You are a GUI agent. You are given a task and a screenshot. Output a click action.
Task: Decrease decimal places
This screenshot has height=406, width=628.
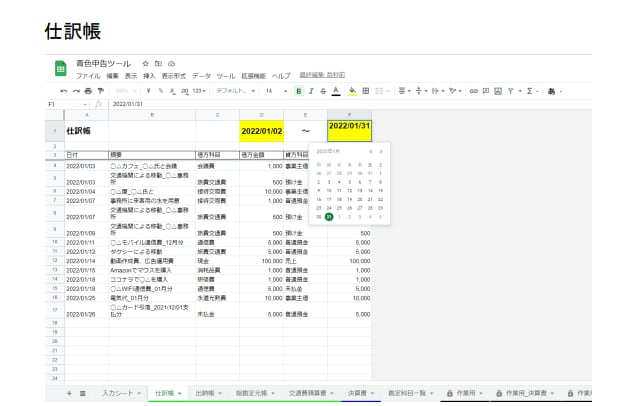click(x=172, y=91)
